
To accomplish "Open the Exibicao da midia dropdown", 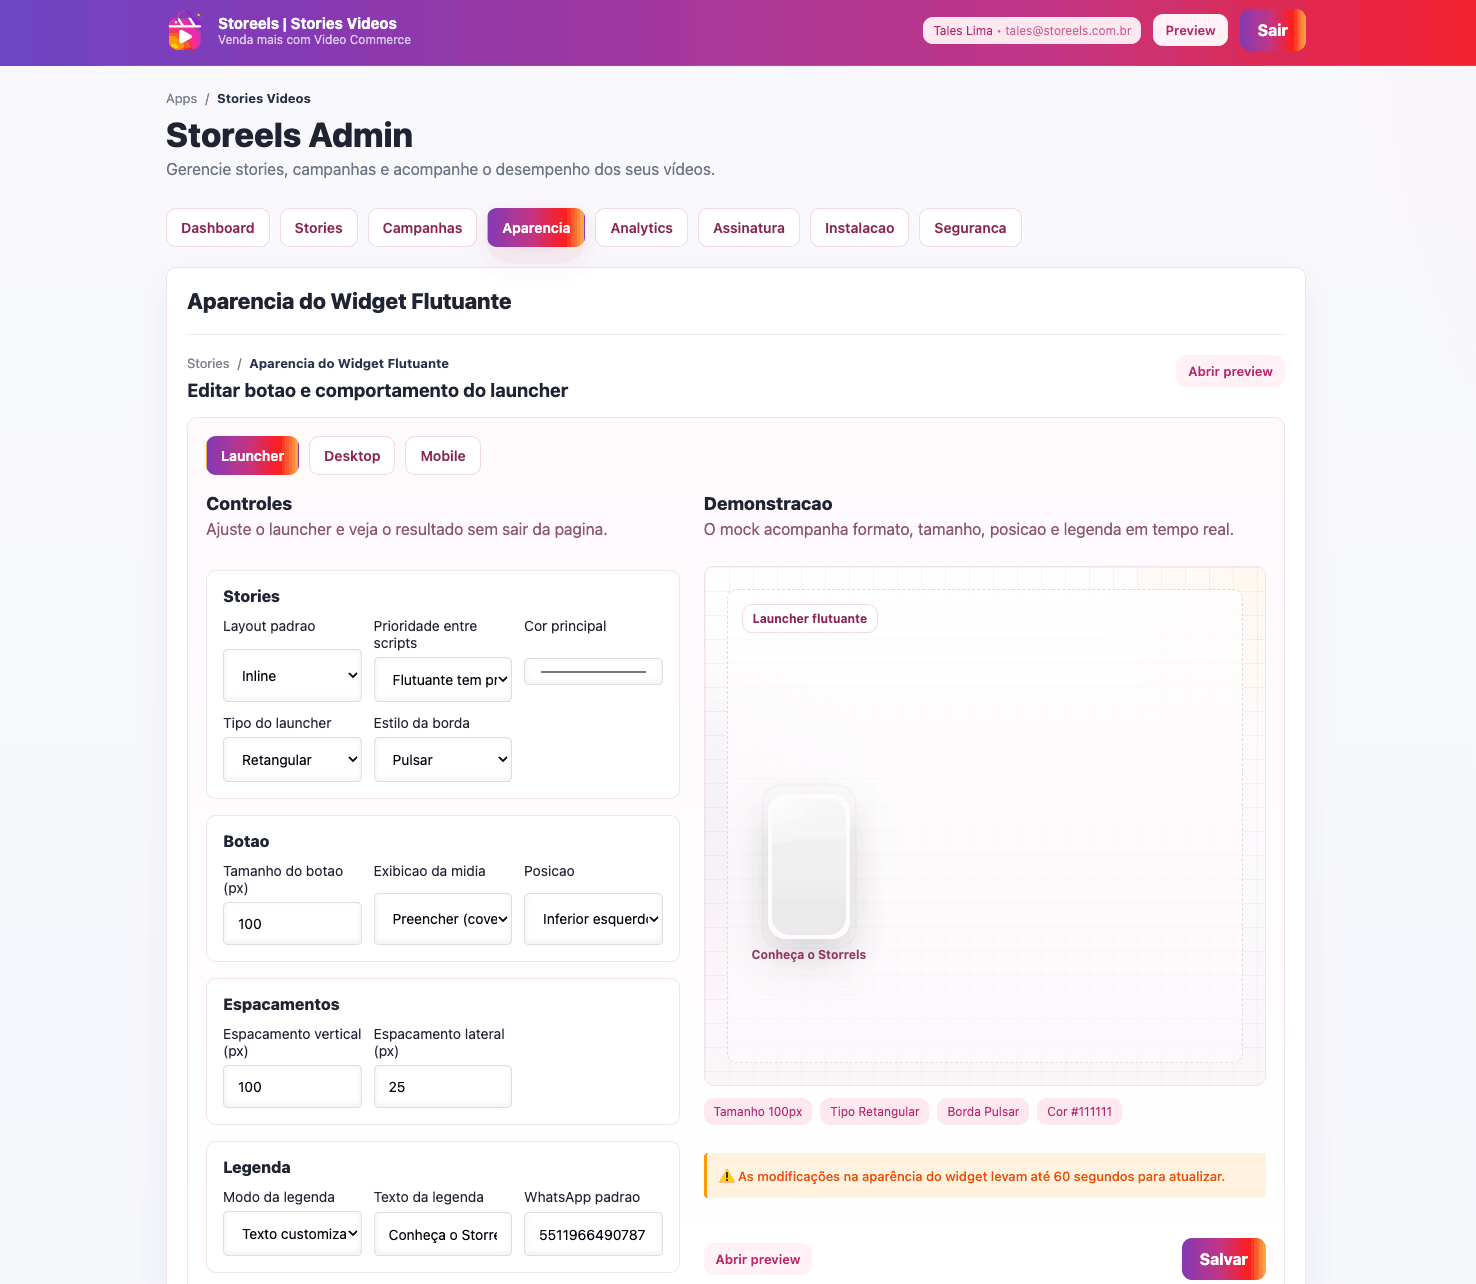I will 442,919.
